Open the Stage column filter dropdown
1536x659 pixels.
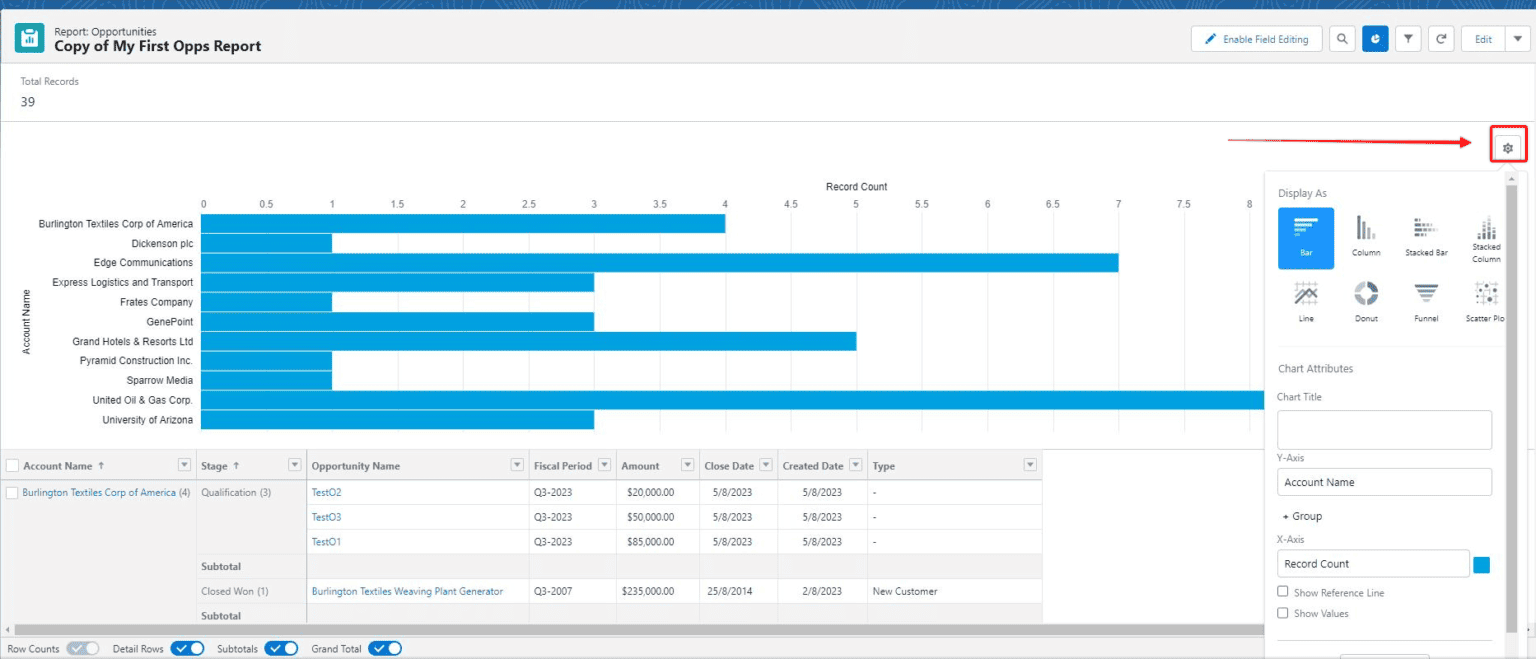[x=294, y=464]
